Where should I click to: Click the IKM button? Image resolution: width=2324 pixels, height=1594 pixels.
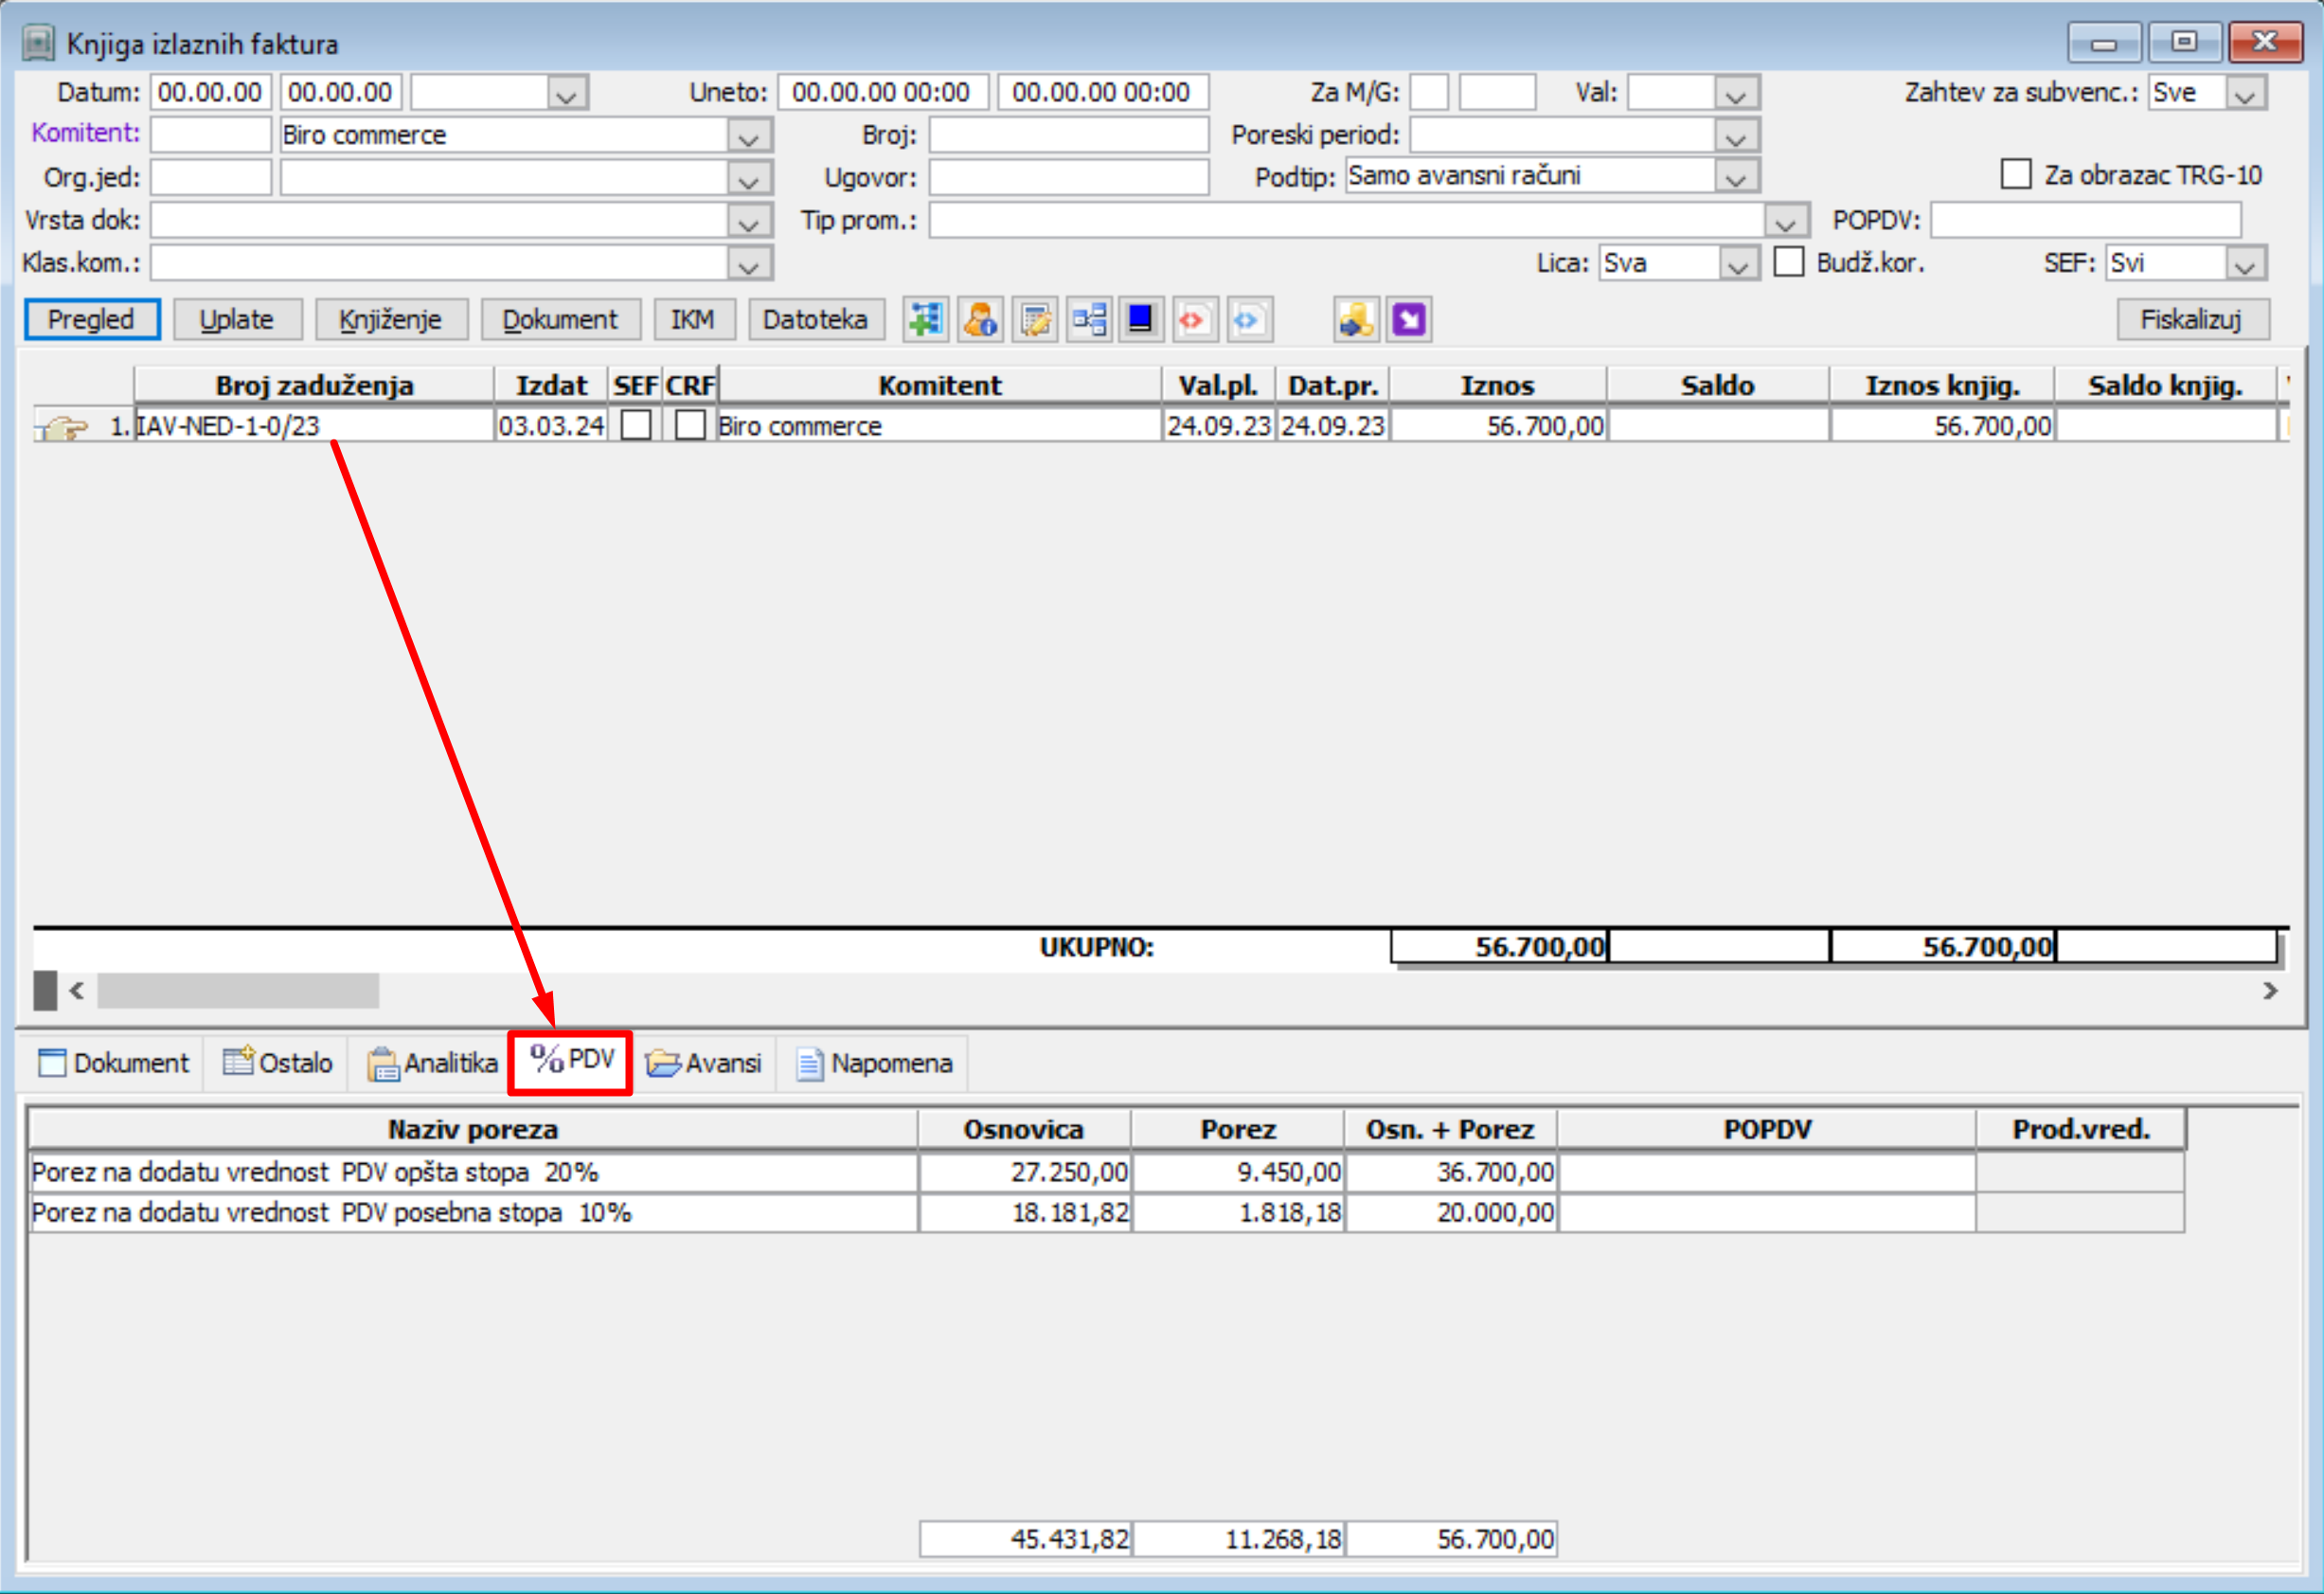(x=693, y=320)
